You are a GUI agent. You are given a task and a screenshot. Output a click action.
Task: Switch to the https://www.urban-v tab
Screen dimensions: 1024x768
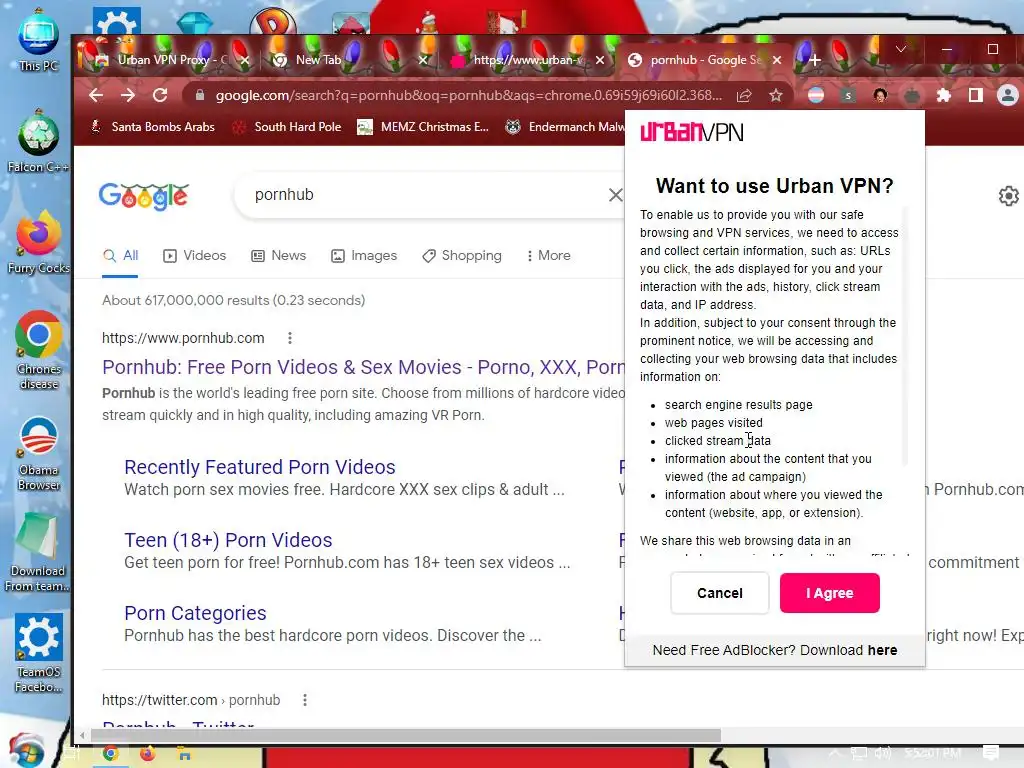526,60
